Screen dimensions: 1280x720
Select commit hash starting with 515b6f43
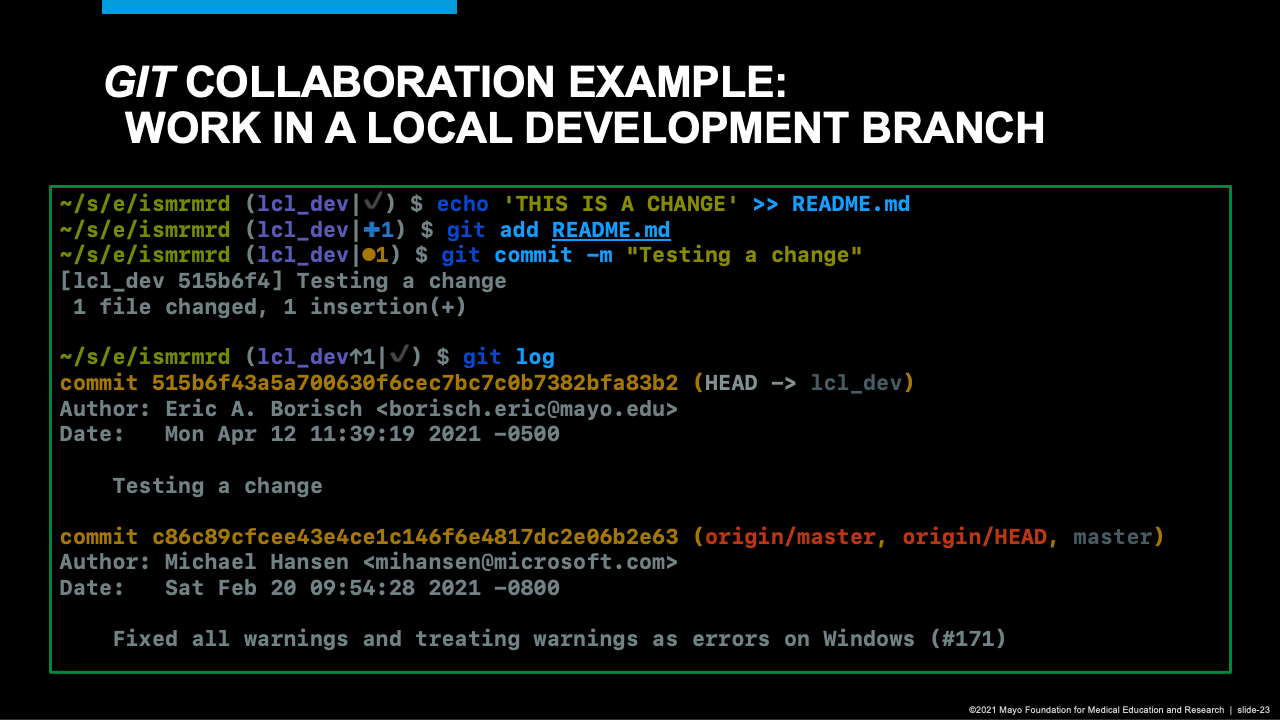pos(415,383)
